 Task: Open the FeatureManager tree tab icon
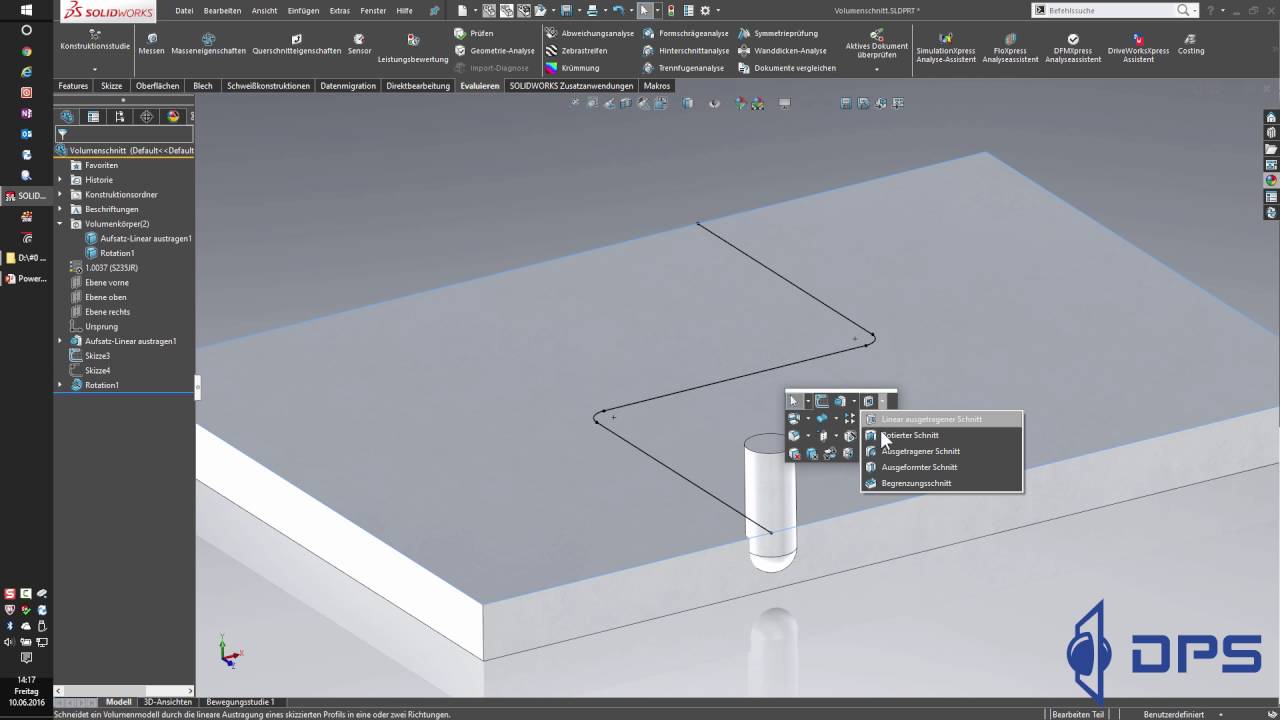67,116
